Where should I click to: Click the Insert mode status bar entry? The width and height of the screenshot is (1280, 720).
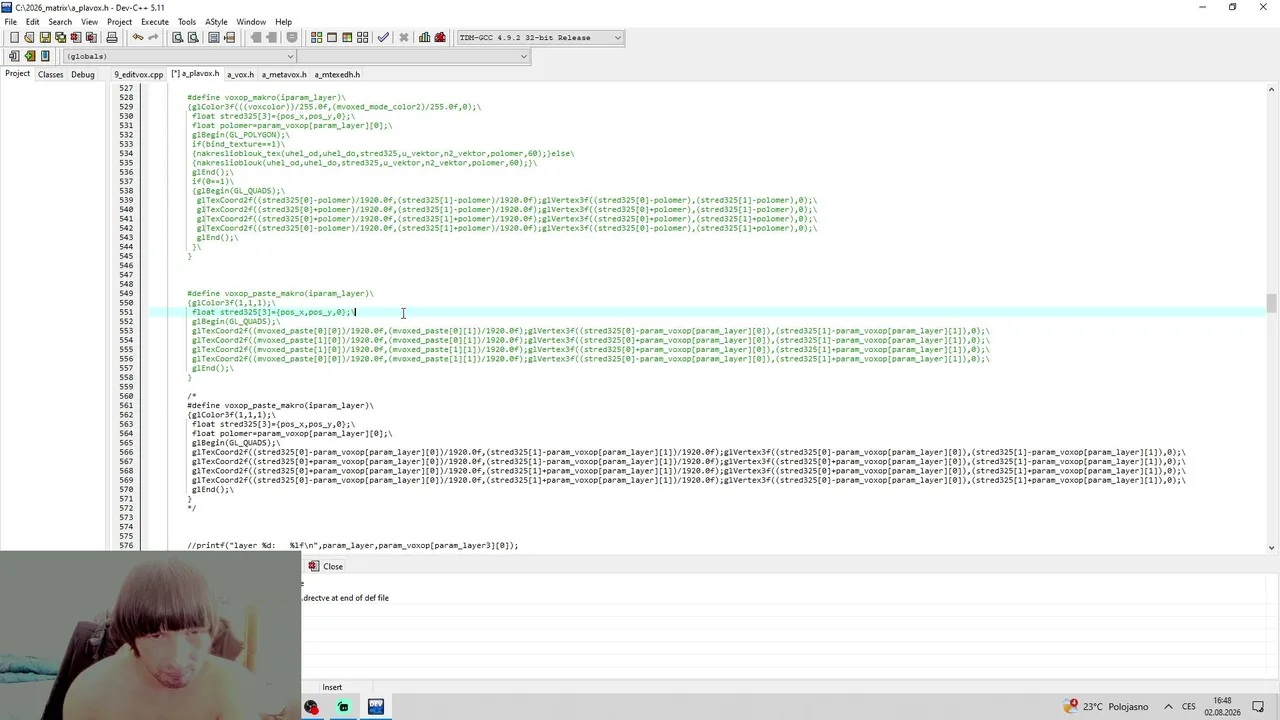(x=332, y=687)
